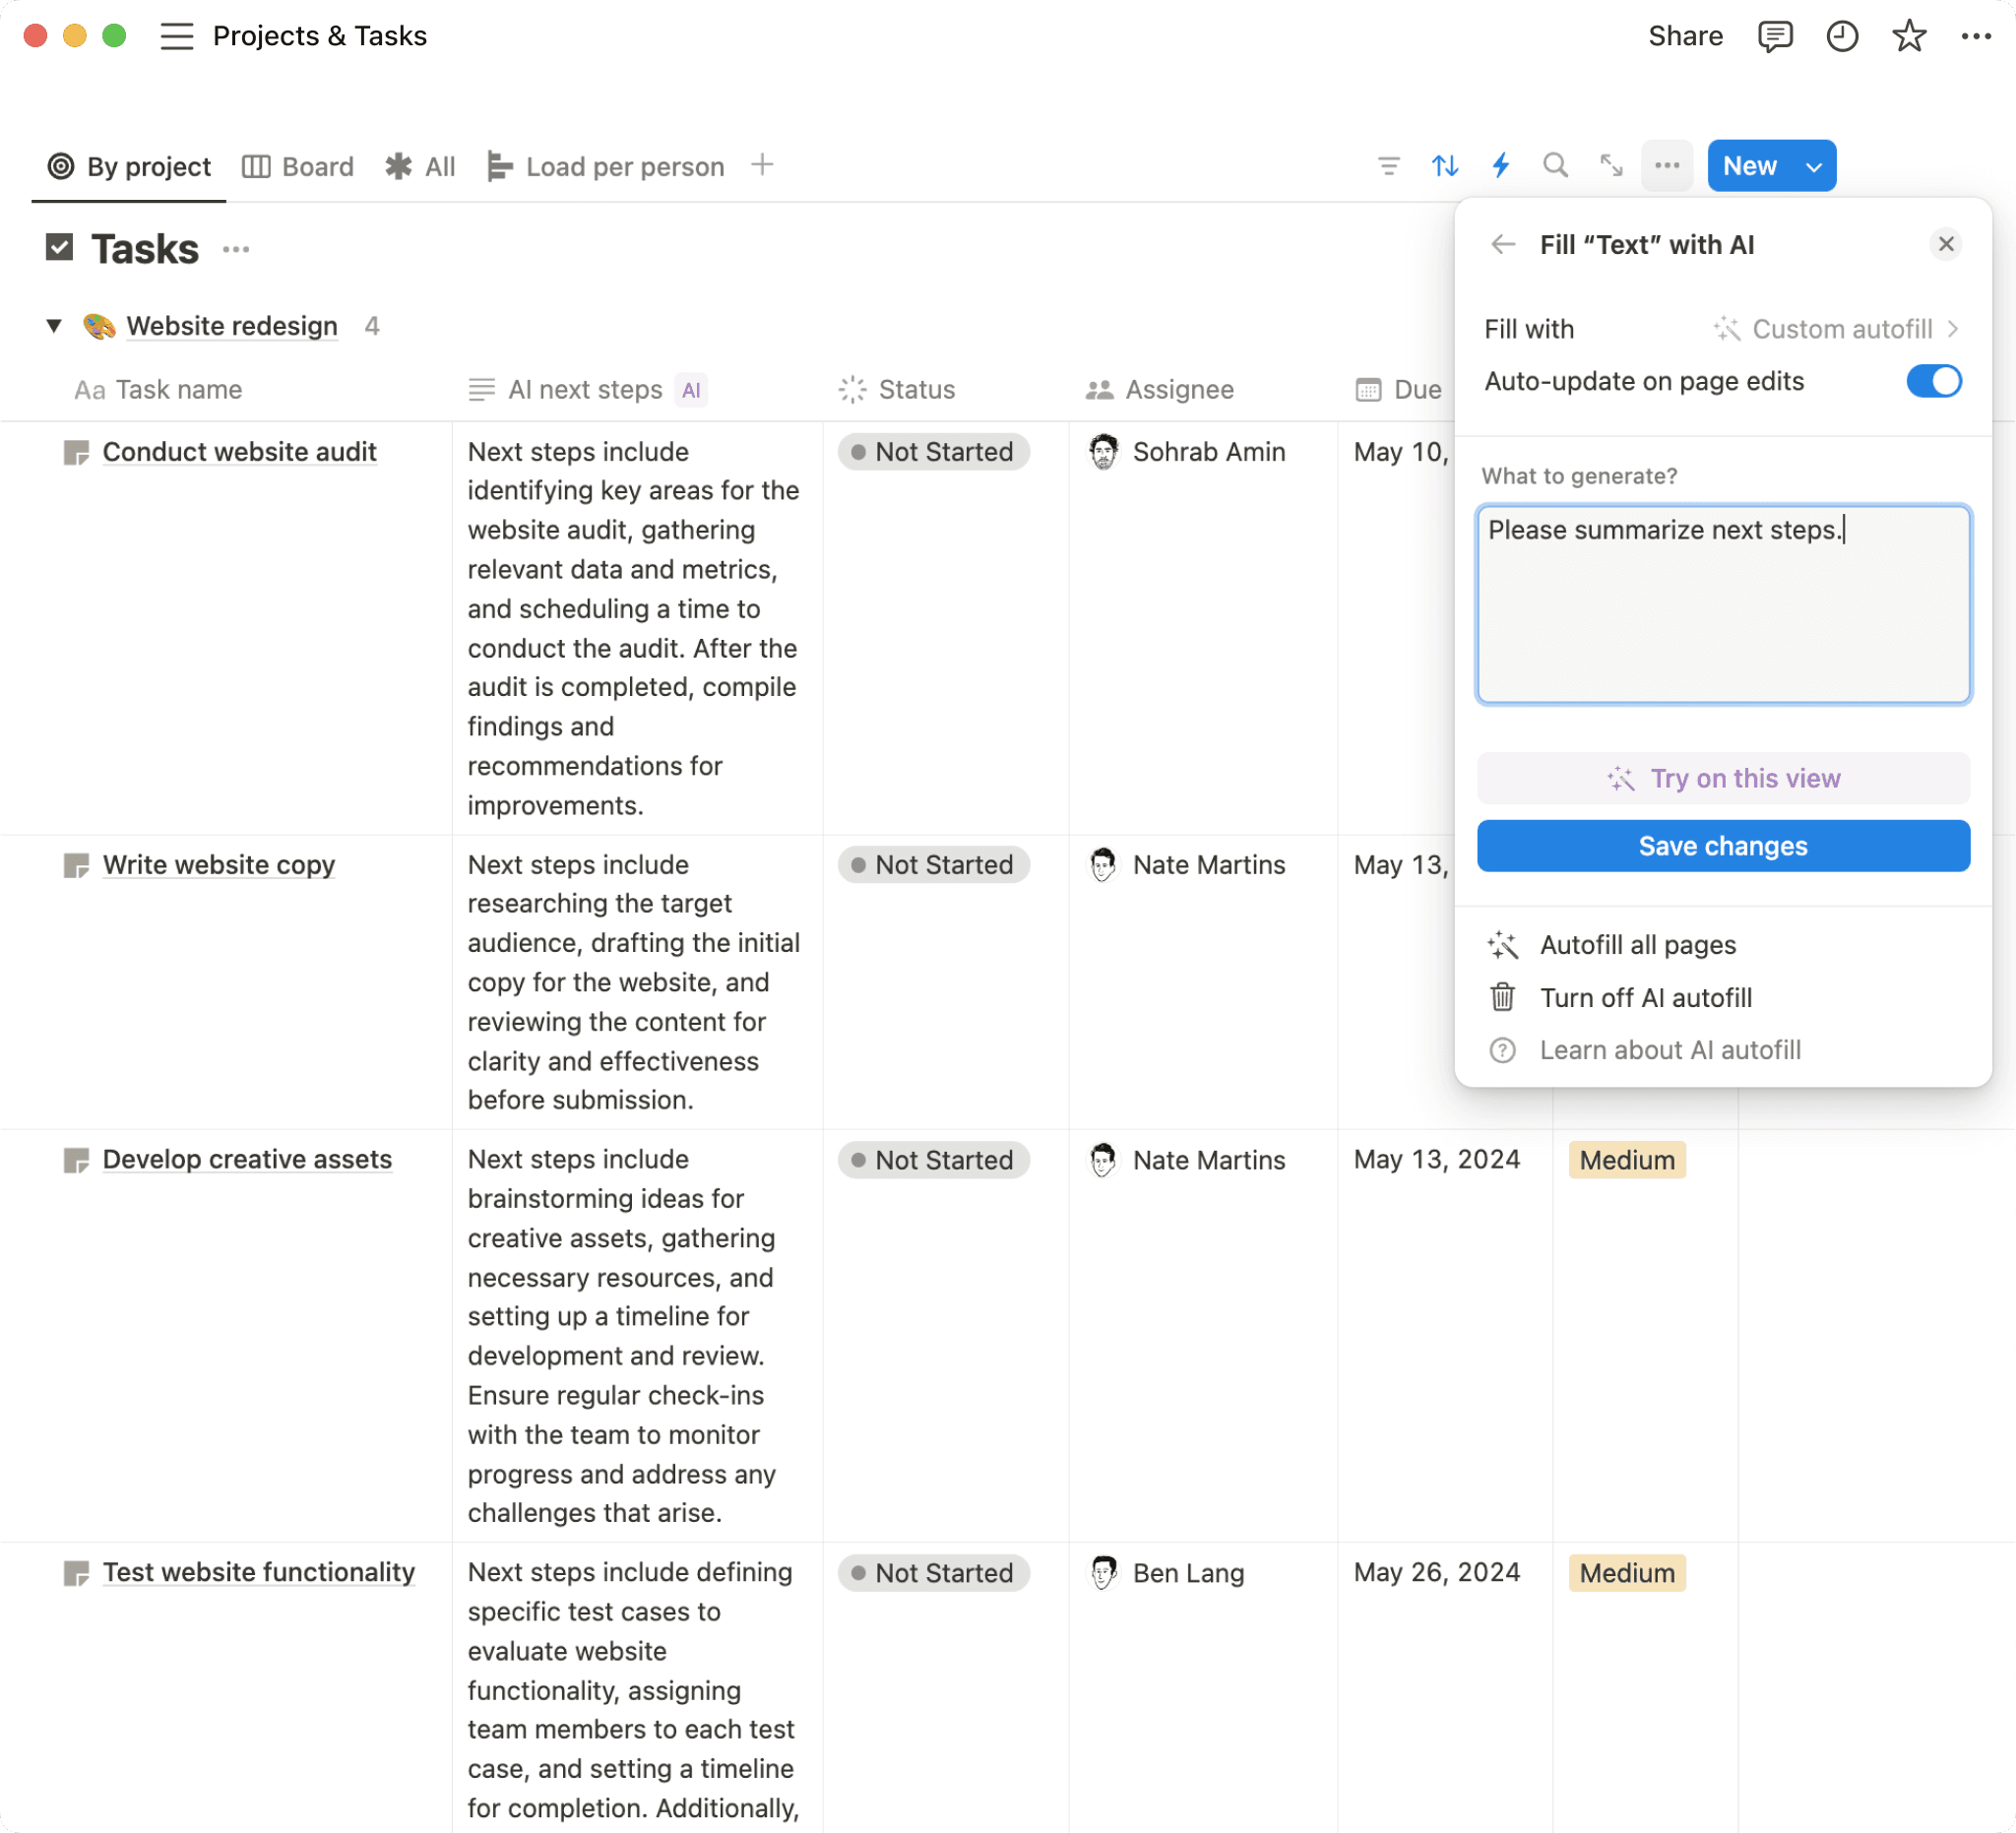Click the Not Started status of Conduct website audit
The height and width of the screenshot is (1833, 2016).
pyautogui.click(x=933, y=452)
